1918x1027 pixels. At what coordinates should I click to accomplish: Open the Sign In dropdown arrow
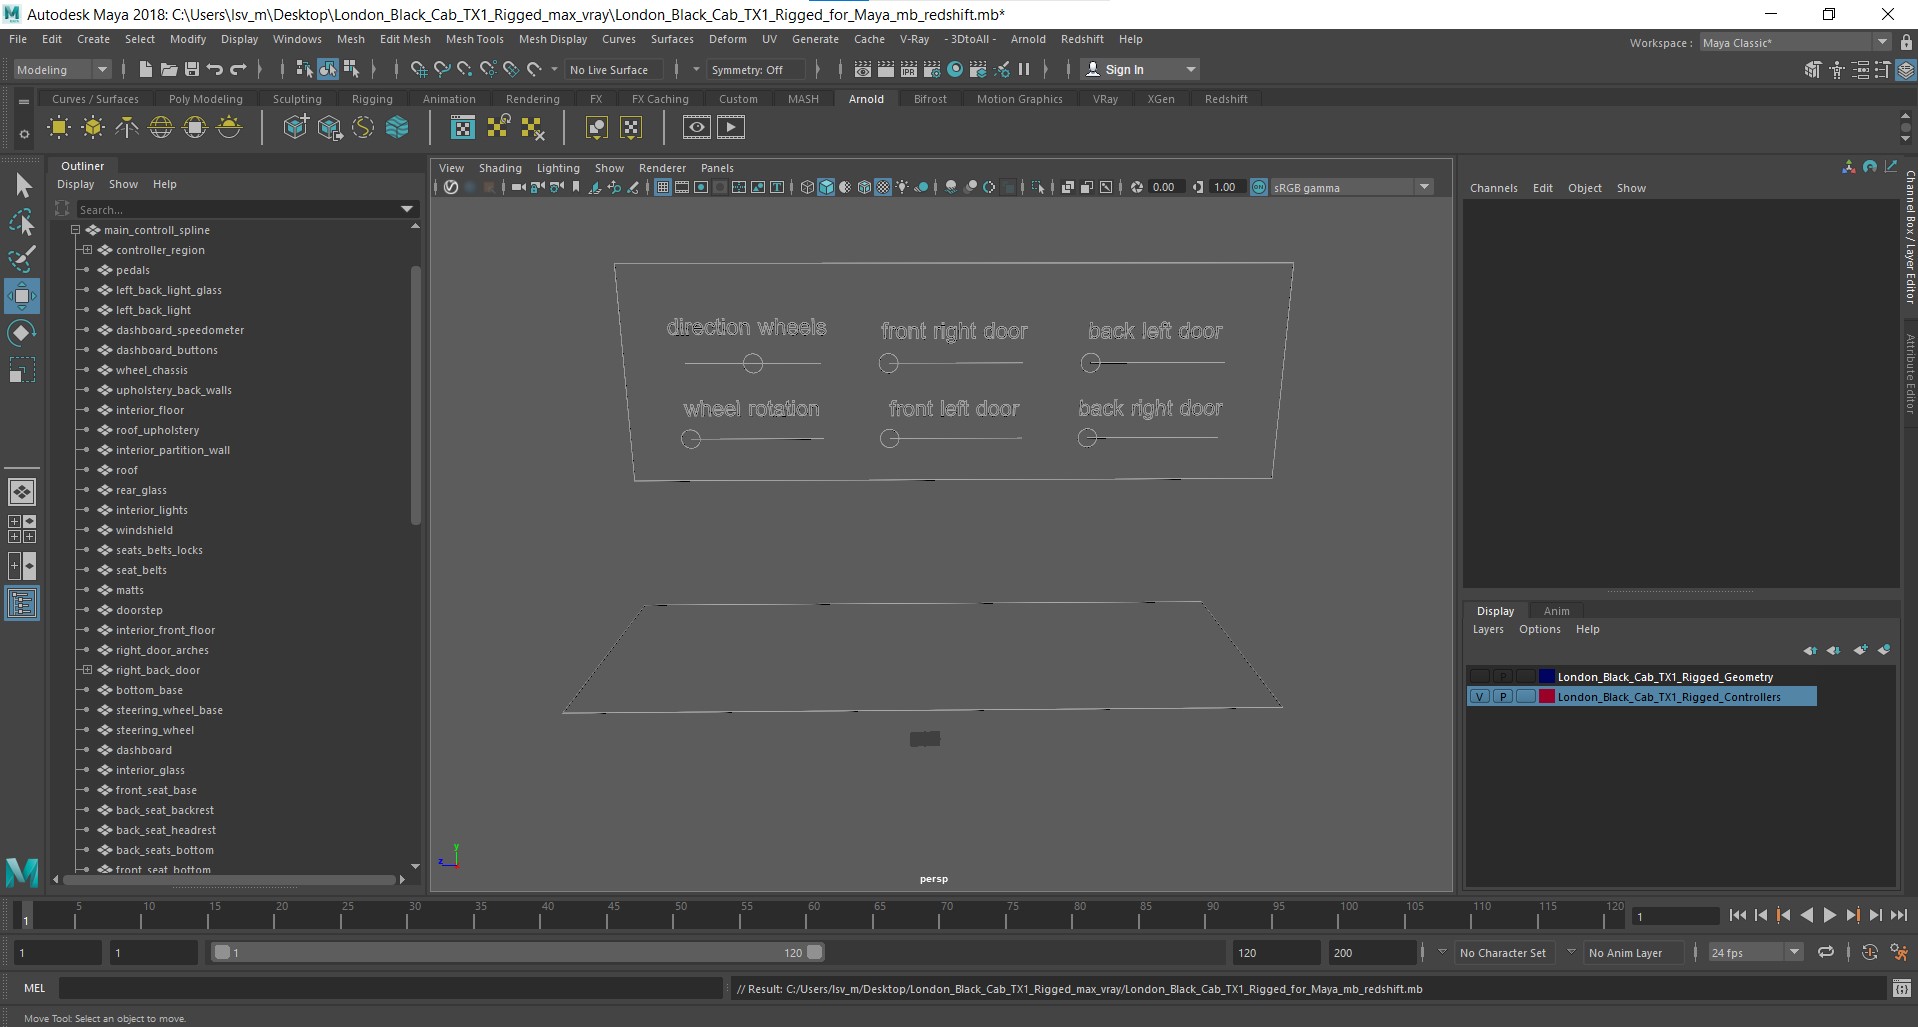1190,69
